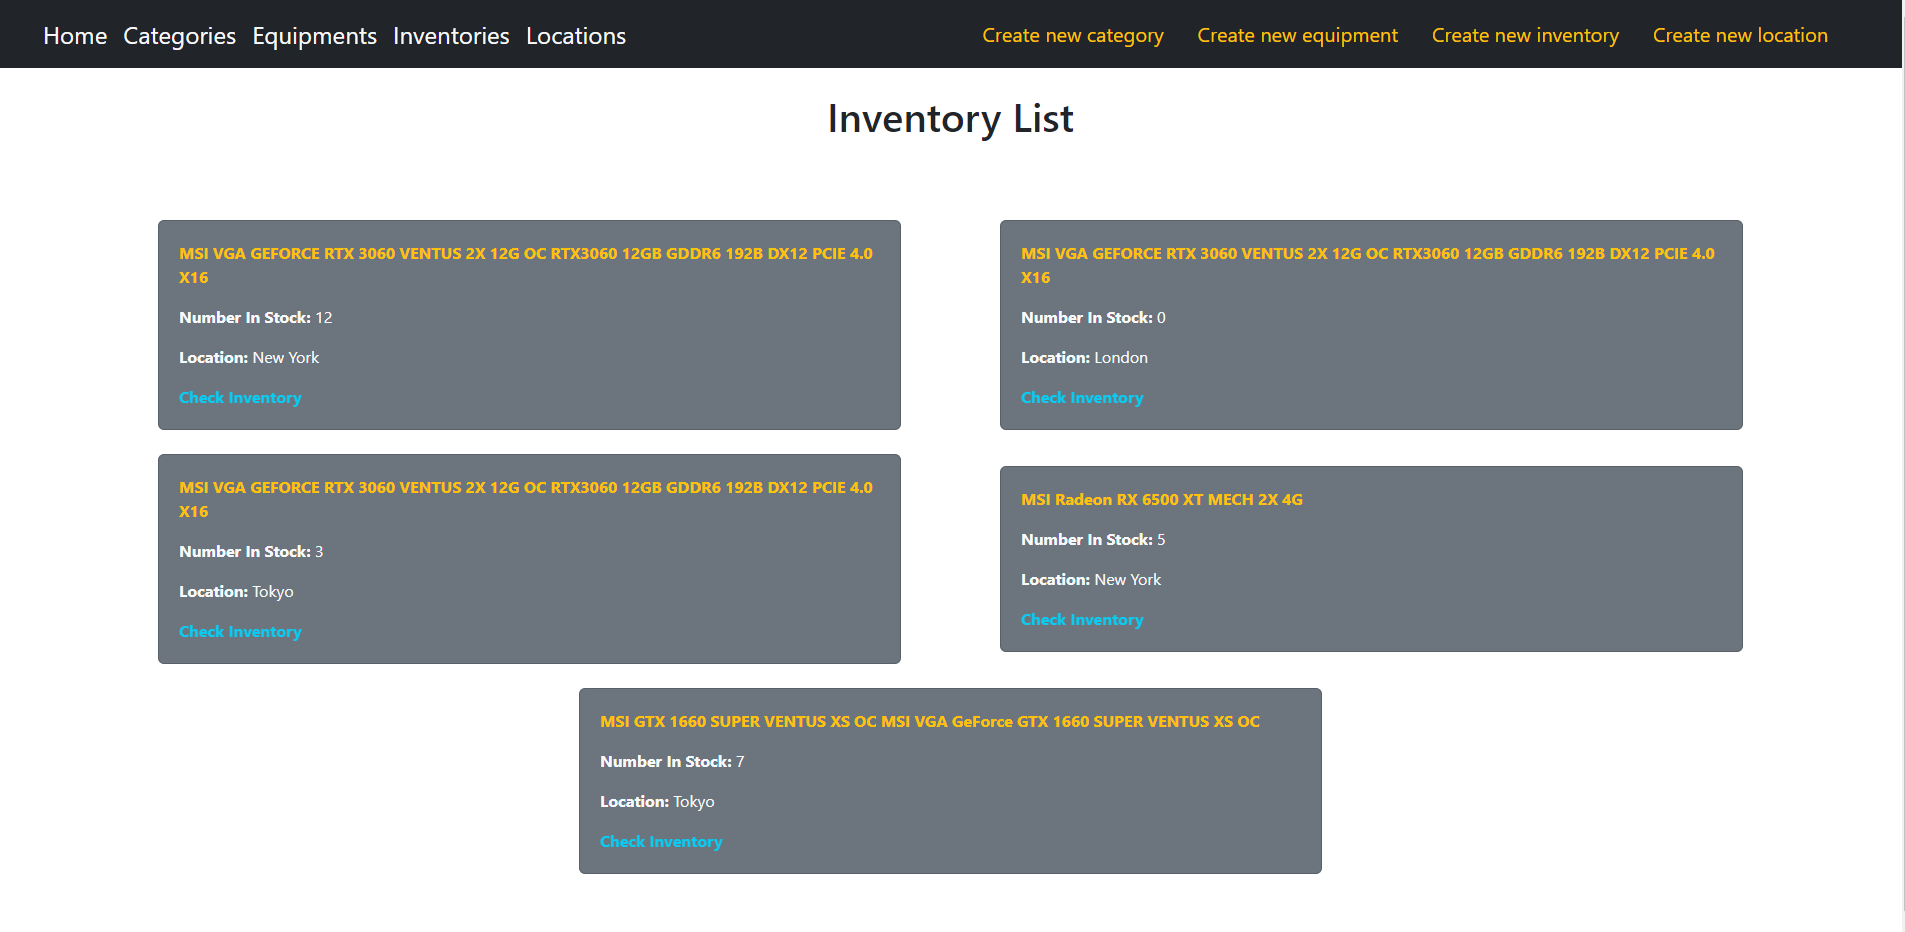Check Inventory for the GTX 1660 SUPER card
This screenshot has width=1905, height=932.
[661, 841]
